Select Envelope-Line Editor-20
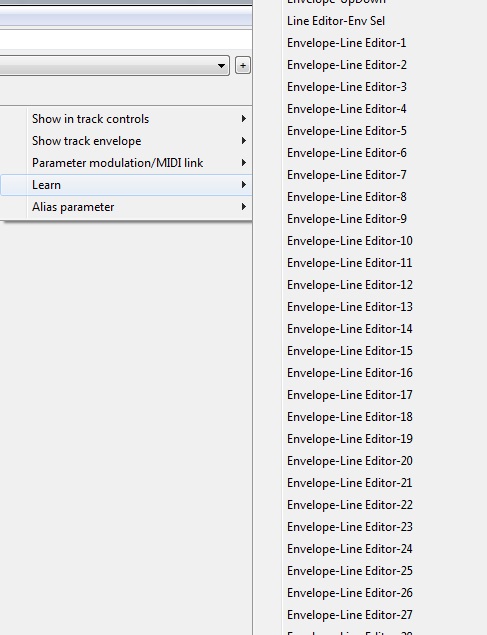Image resolution: width=487 pixels, height=635 pixels. coord(350,461)
